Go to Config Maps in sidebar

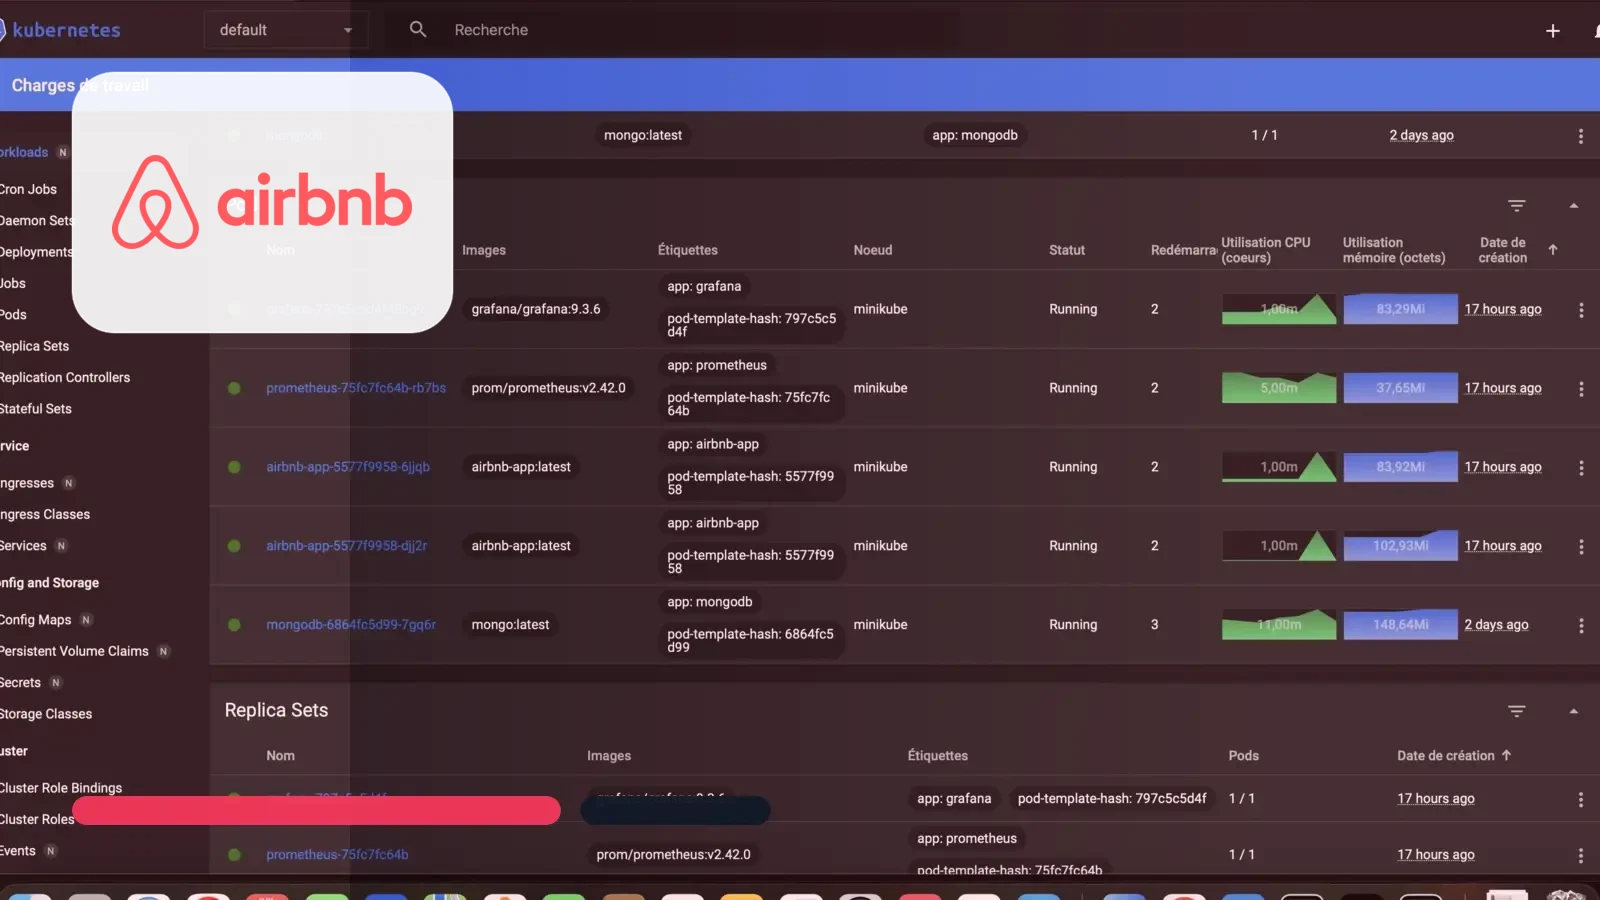(x=36, y=620)
